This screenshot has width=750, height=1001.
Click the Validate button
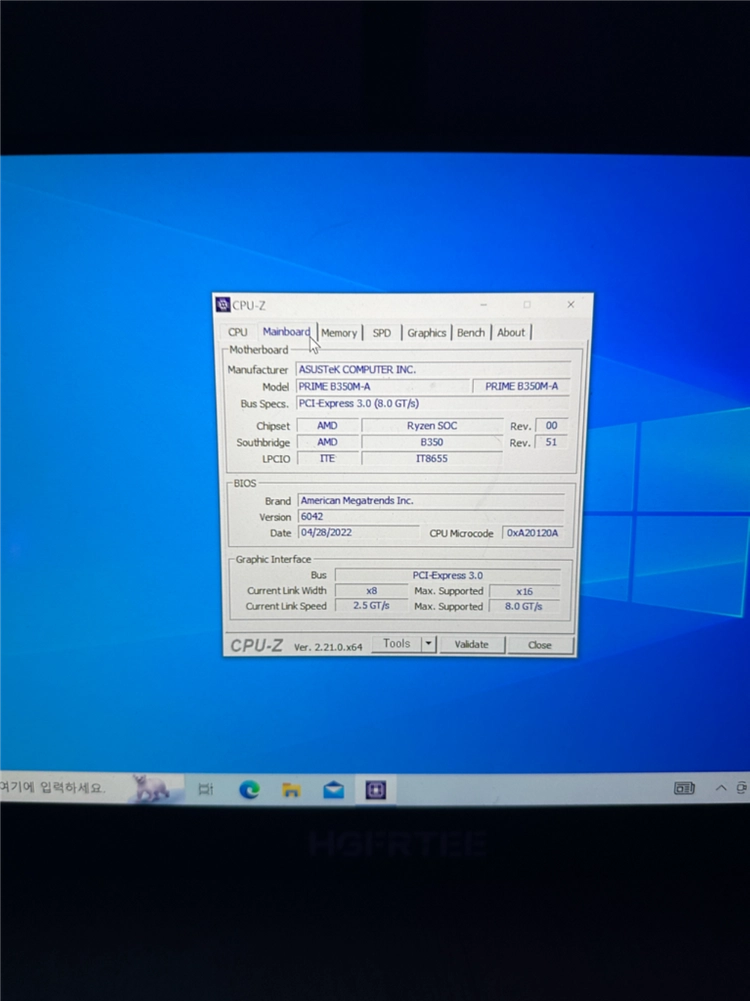tap(472, 644)
